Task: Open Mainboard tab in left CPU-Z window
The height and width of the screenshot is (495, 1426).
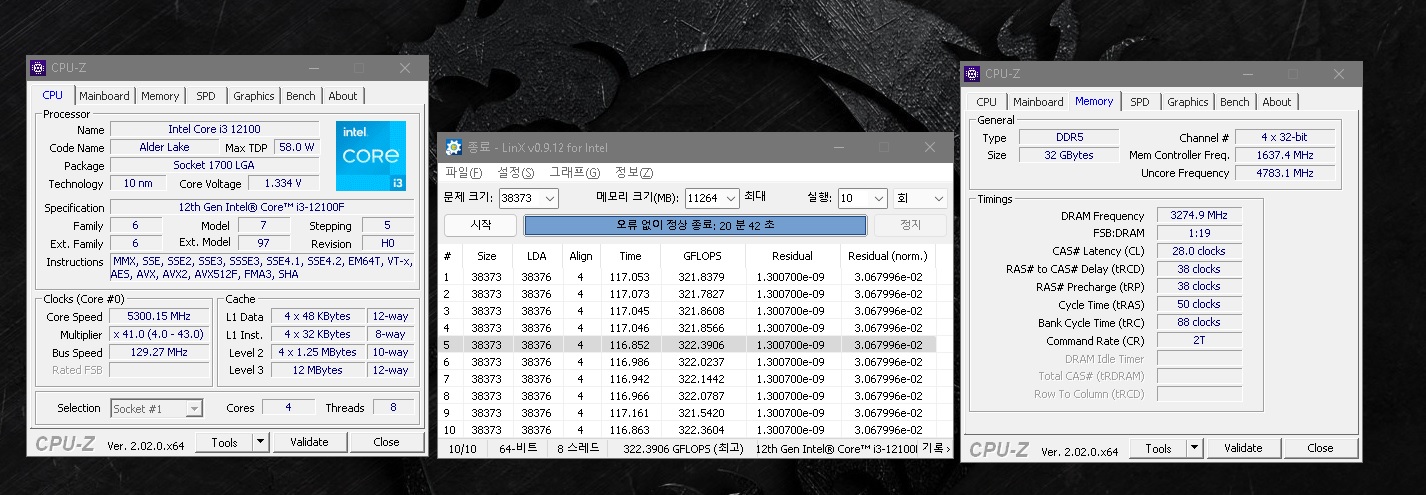Action: (x=104, y=96)
